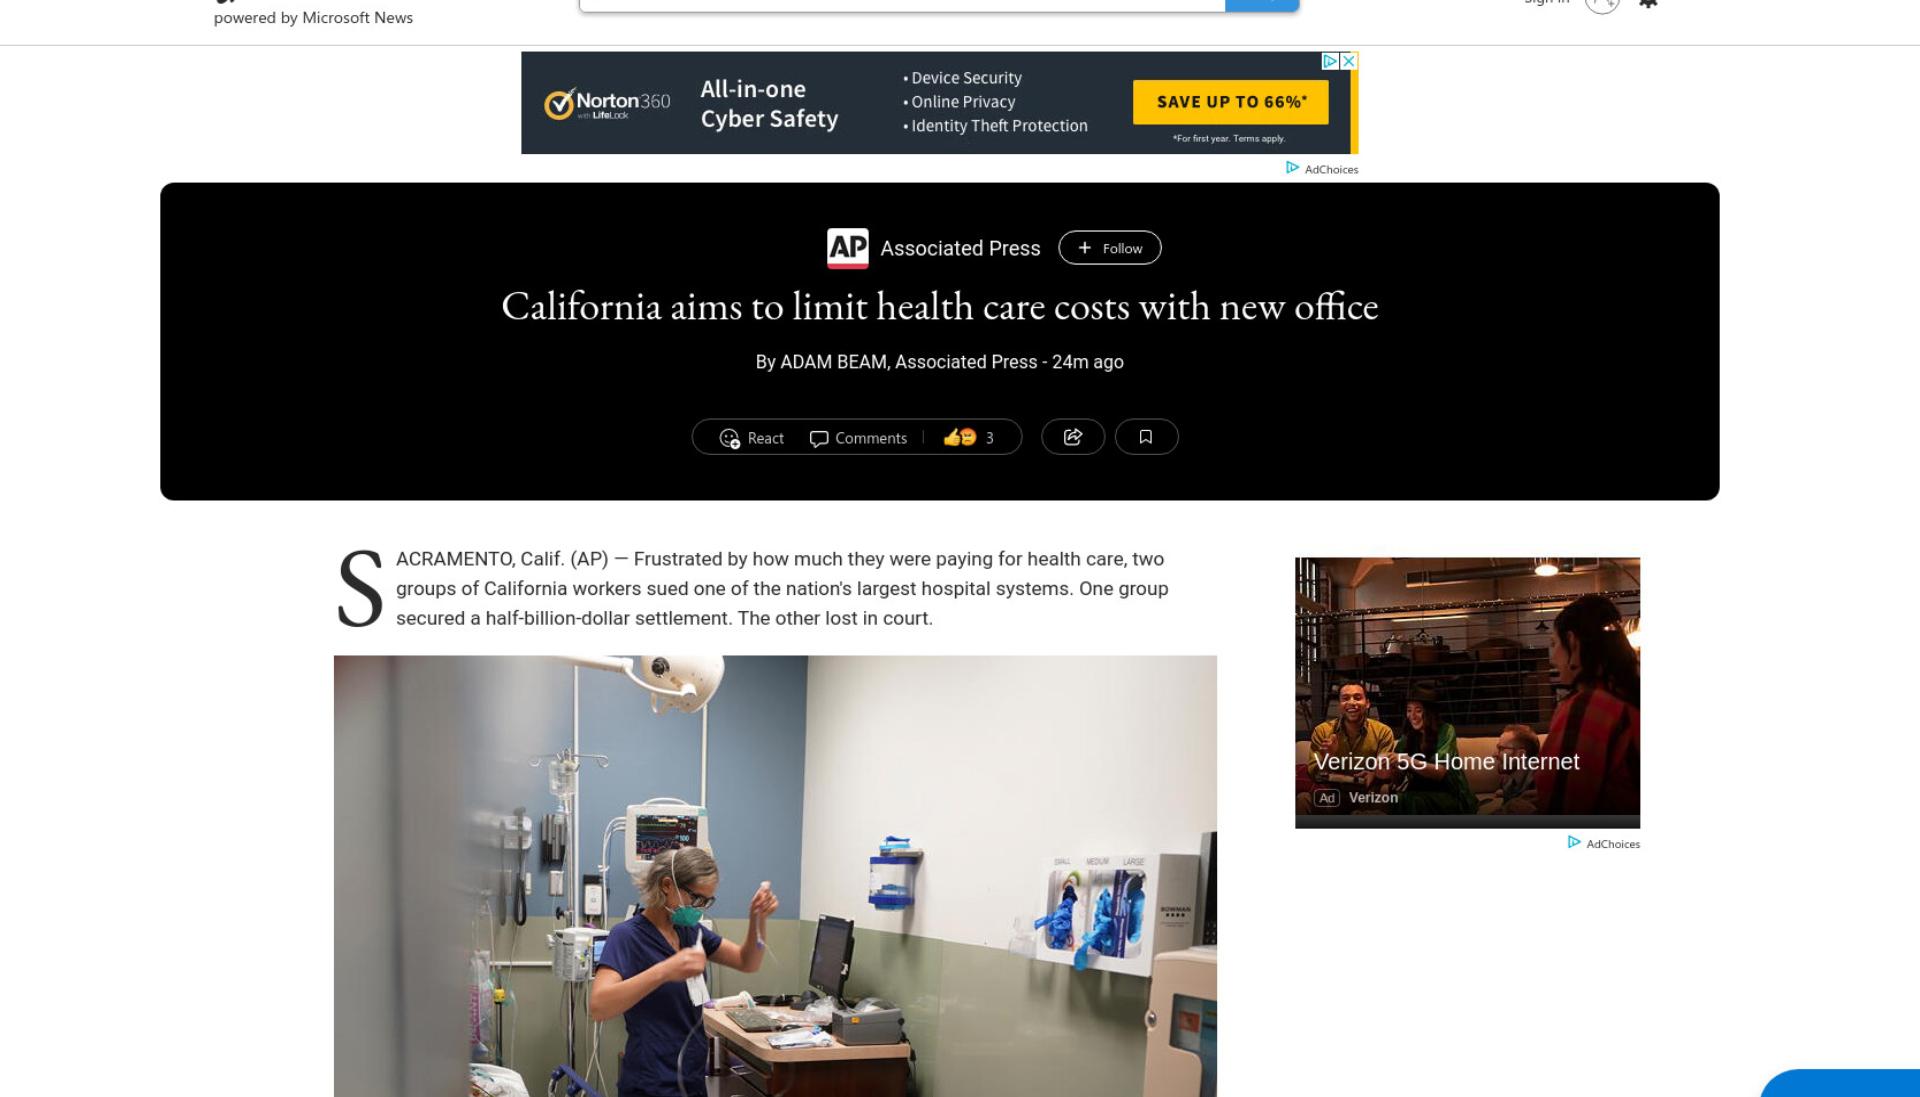The height and width of the screenshot is (1097, 1920).
Task: Click the blue search button
Action: click(x=1262, y=4)
